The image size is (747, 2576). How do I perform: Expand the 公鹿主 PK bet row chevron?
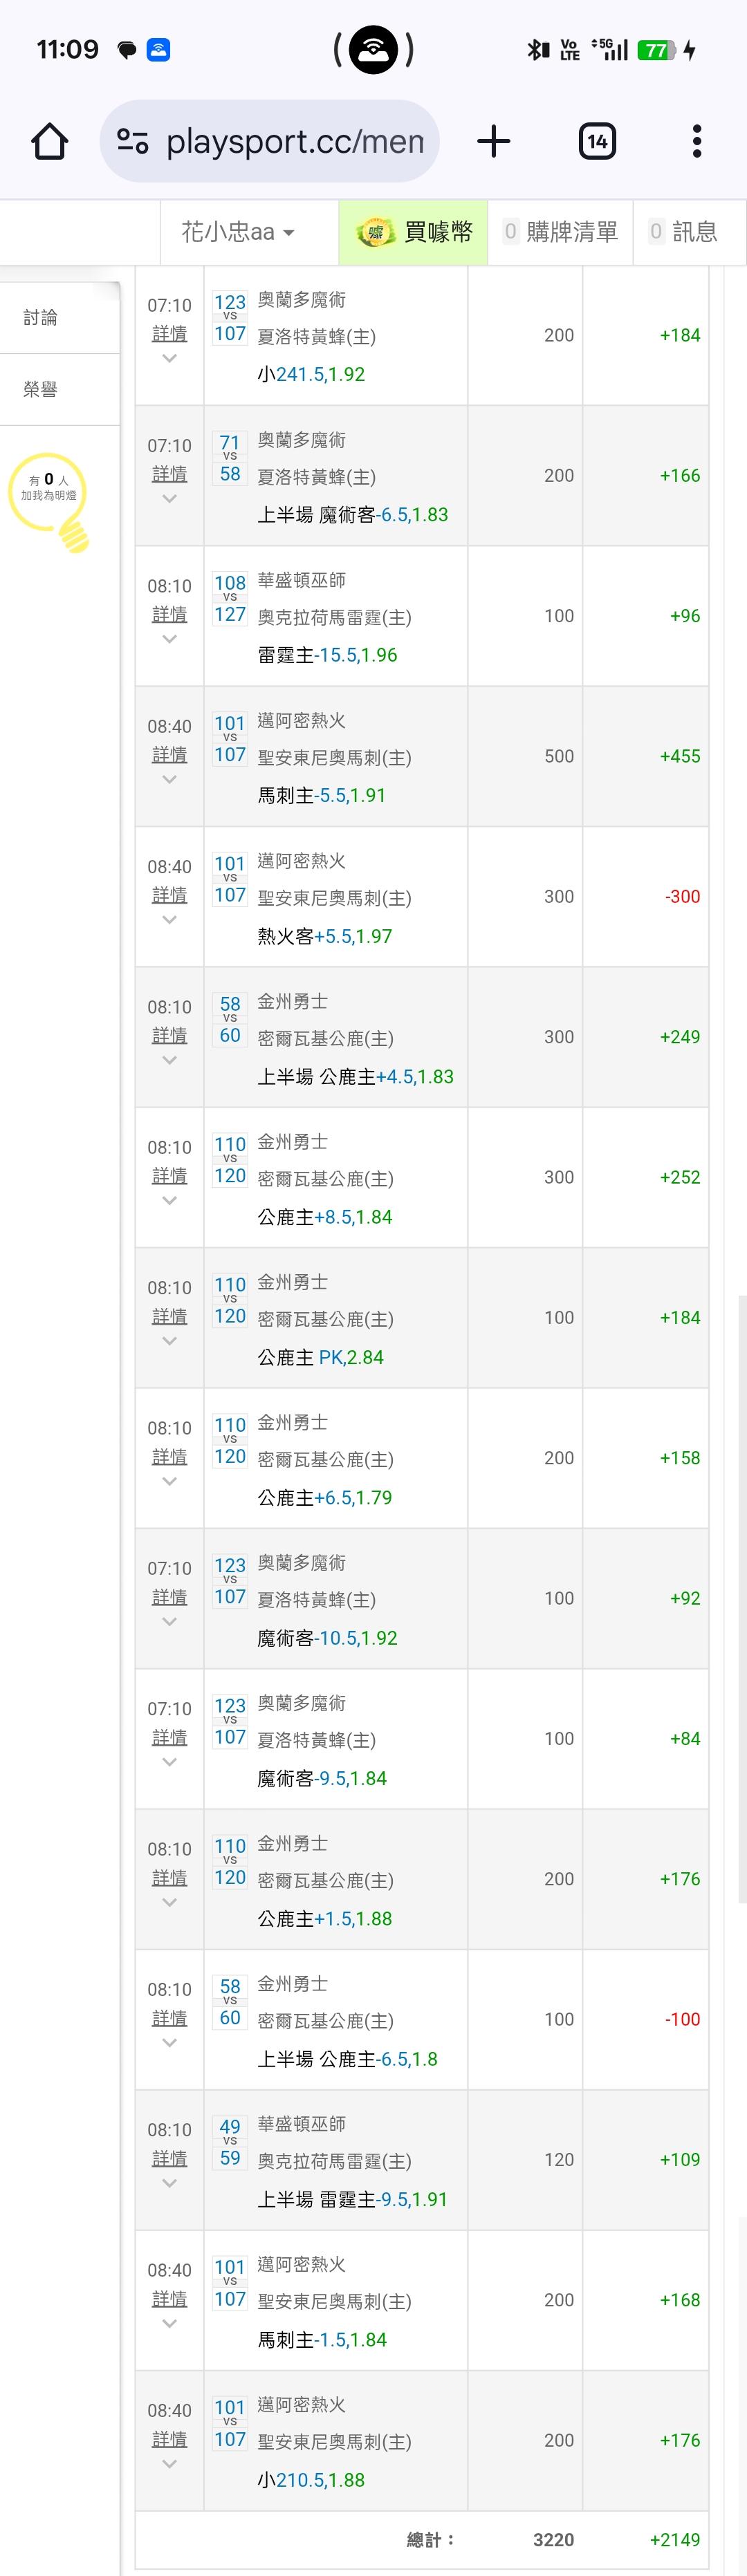[169, 1341]
